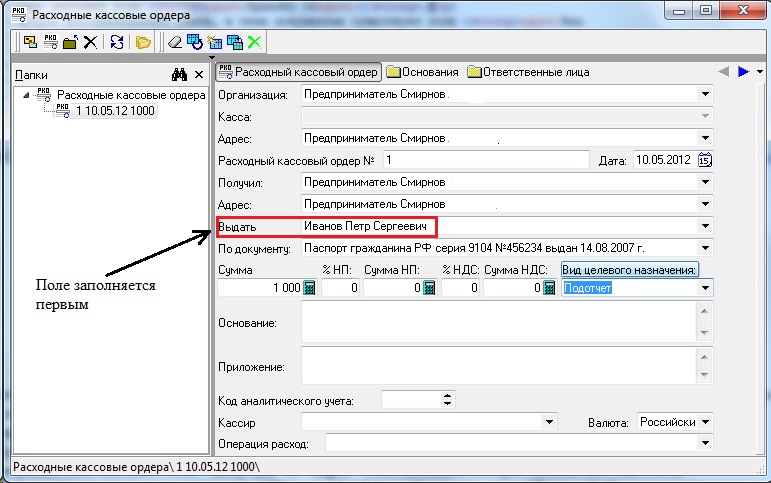This screenshot has height=483, width=771.
Task: Click the pane splitter collapse triangle below the toolbar
Action: coord(212,58)
